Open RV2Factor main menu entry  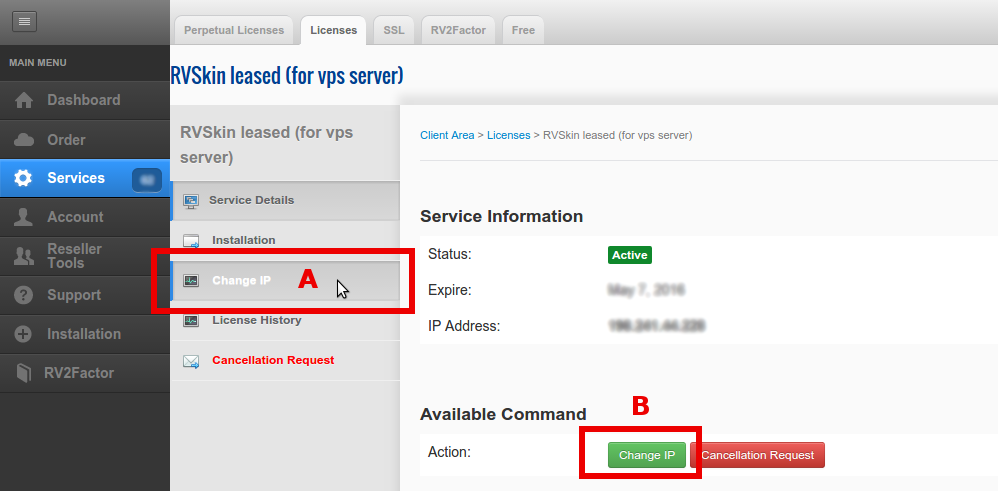point(85,373)
